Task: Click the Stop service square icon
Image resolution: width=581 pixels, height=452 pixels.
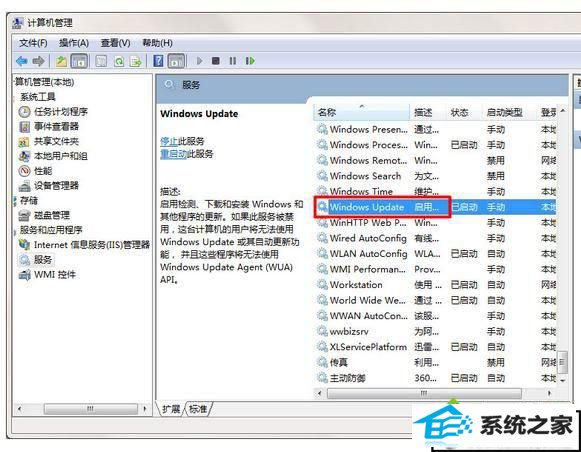Action: pos(216,61)
